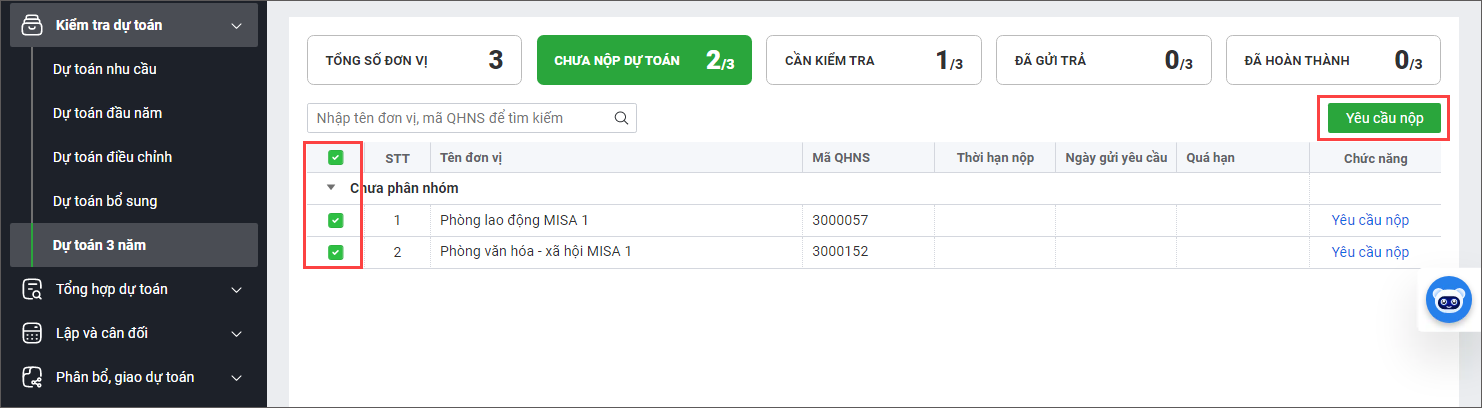The width and height of the screenshot is (1482, 408).
Task: Click the Phân bổ, giao dự toán icon
Action: point(33,377)
